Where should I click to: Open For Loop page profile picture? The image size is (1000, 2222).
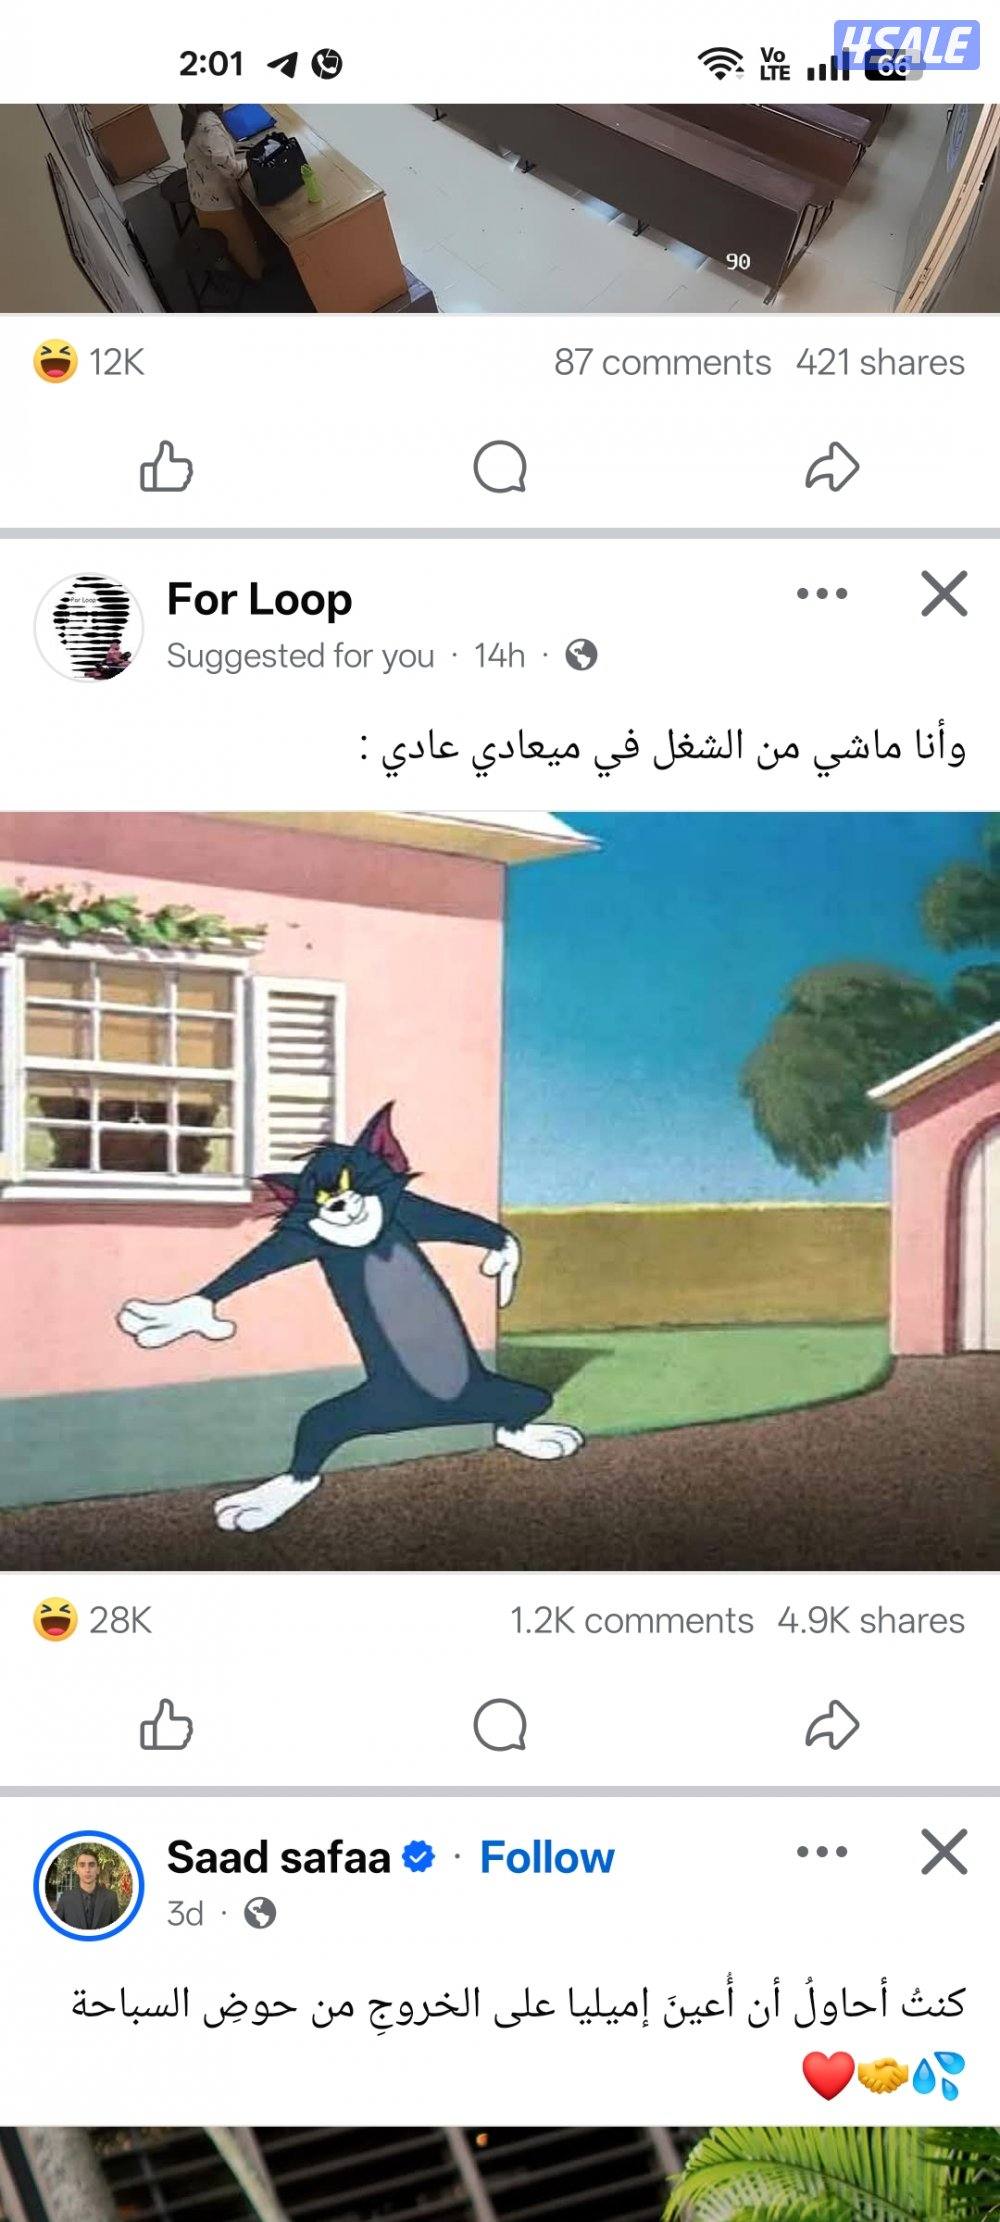(89, 627)
